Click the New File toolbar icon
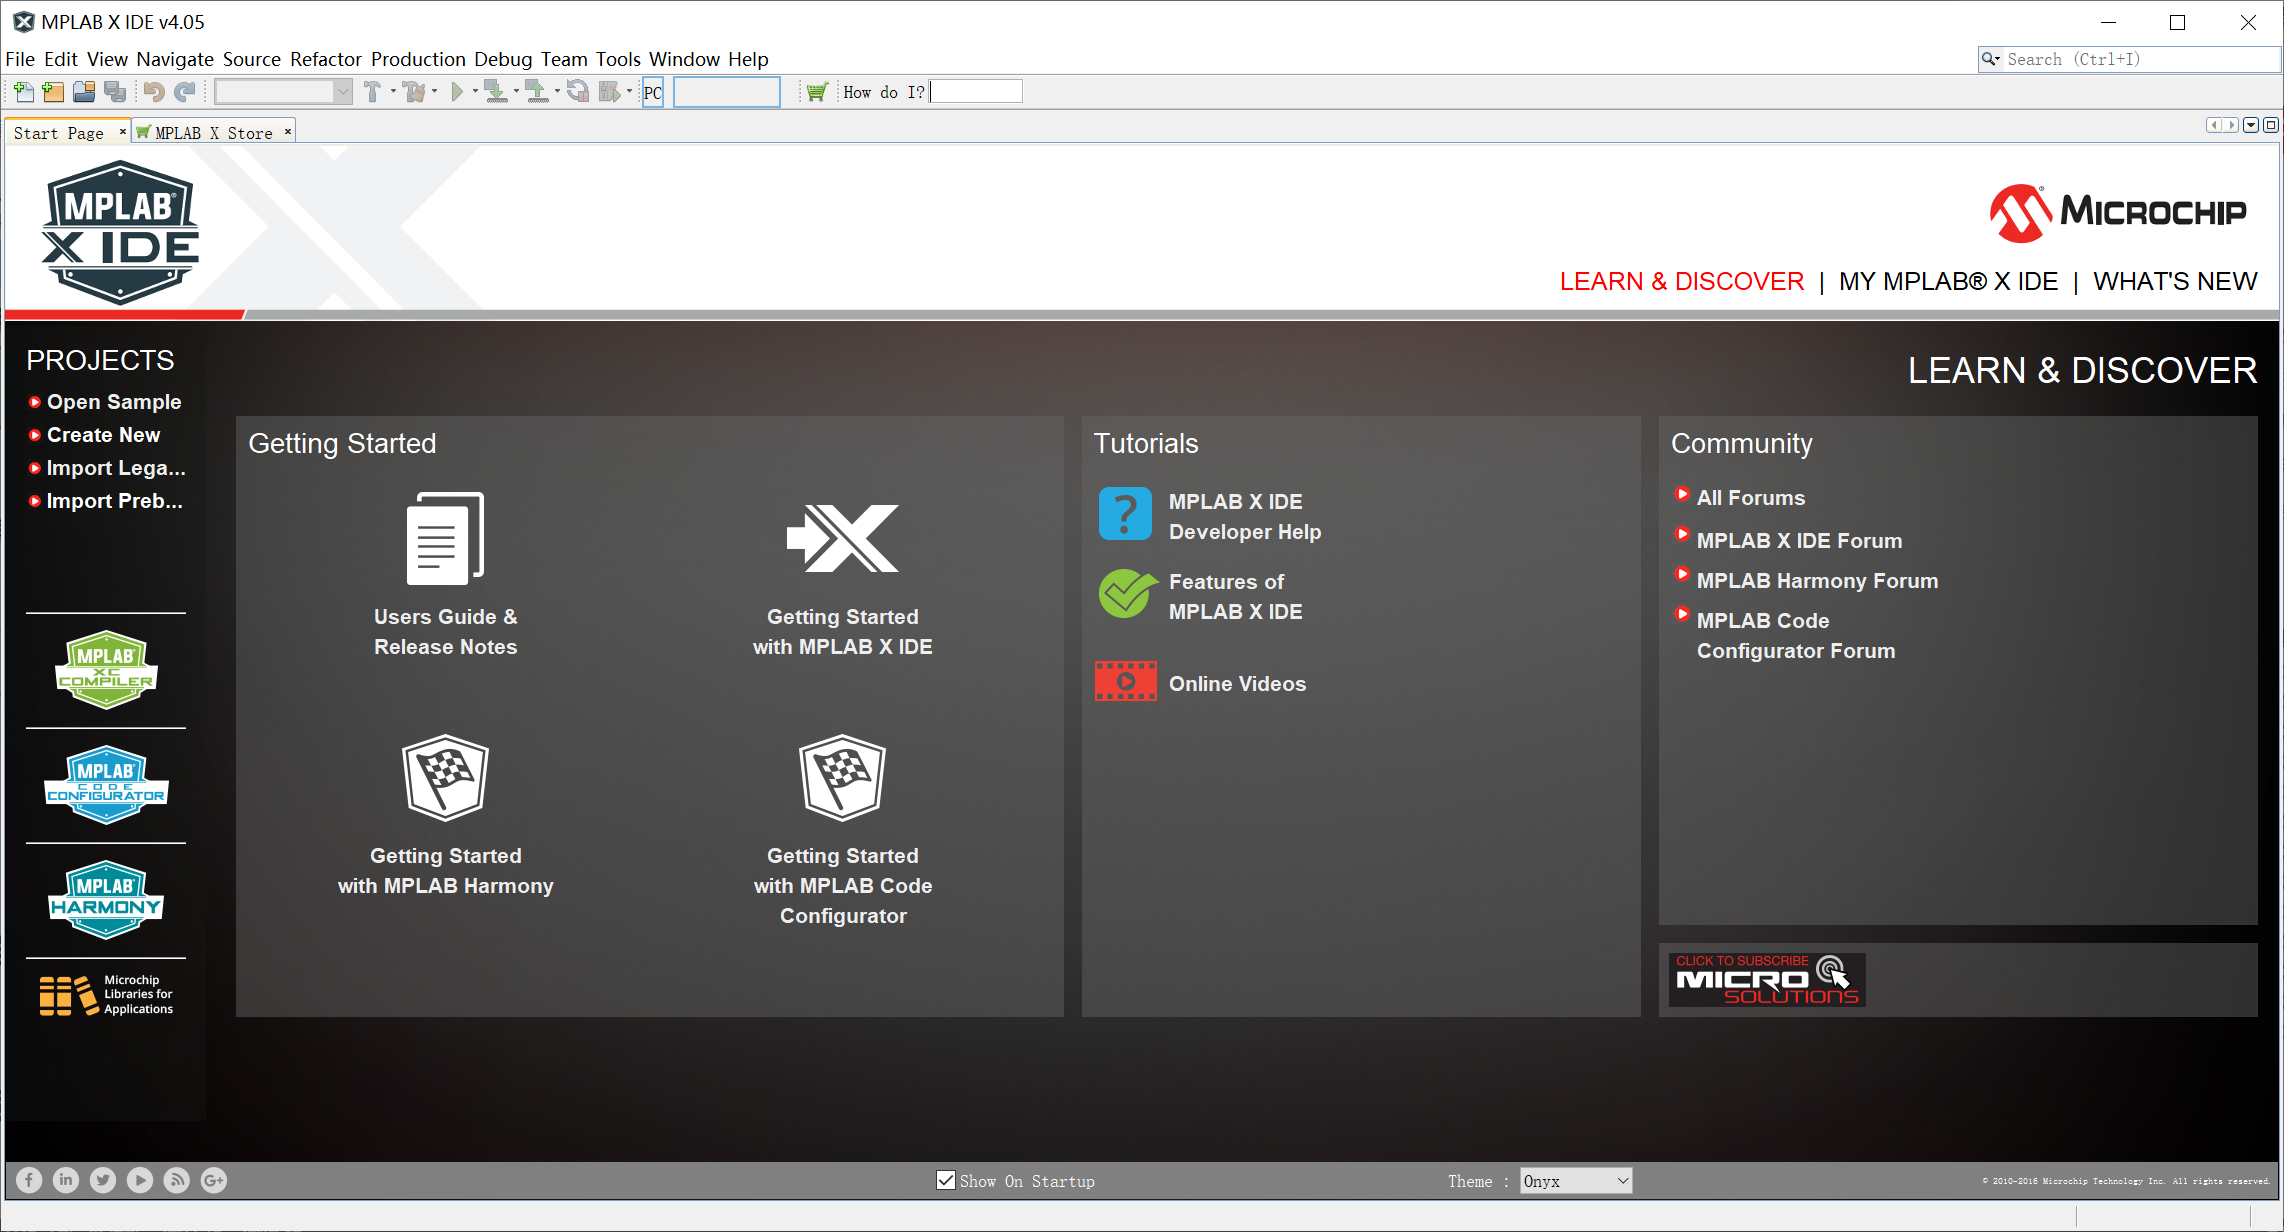Viewport: 2284px width, 1232px height. (24, 93)
